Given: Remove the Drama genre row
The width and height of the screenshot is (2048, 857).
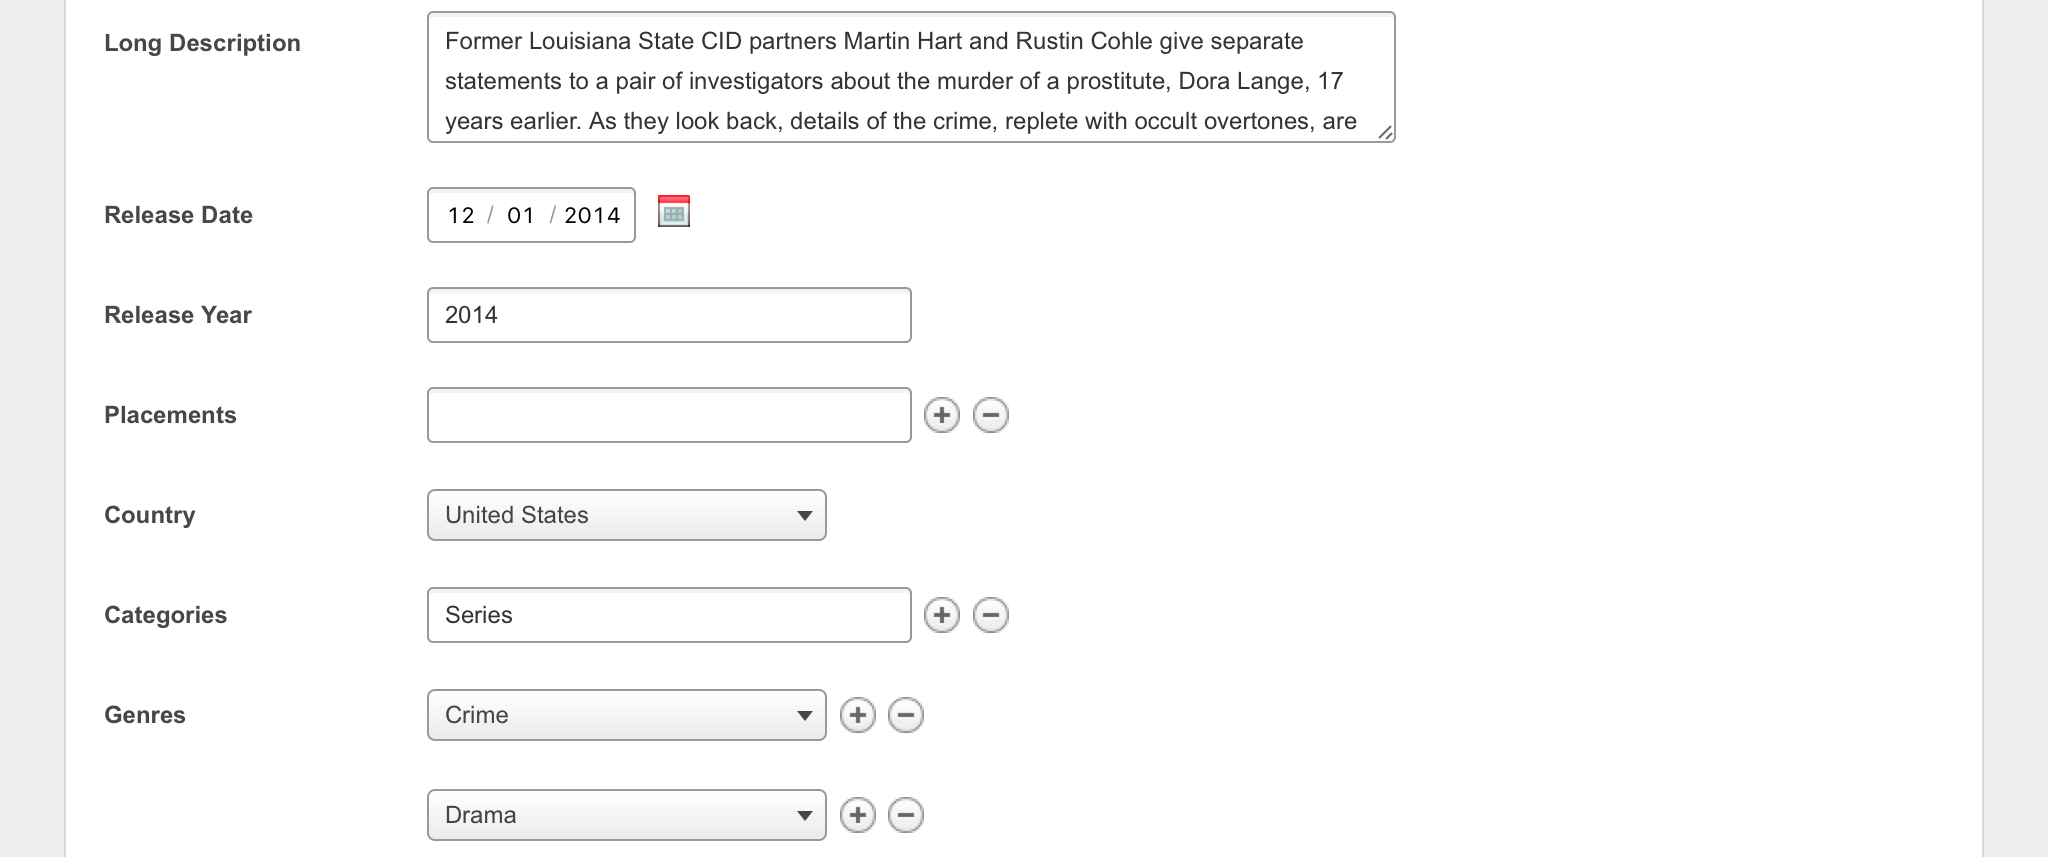Looking at the screenshot, I should 905,815.
